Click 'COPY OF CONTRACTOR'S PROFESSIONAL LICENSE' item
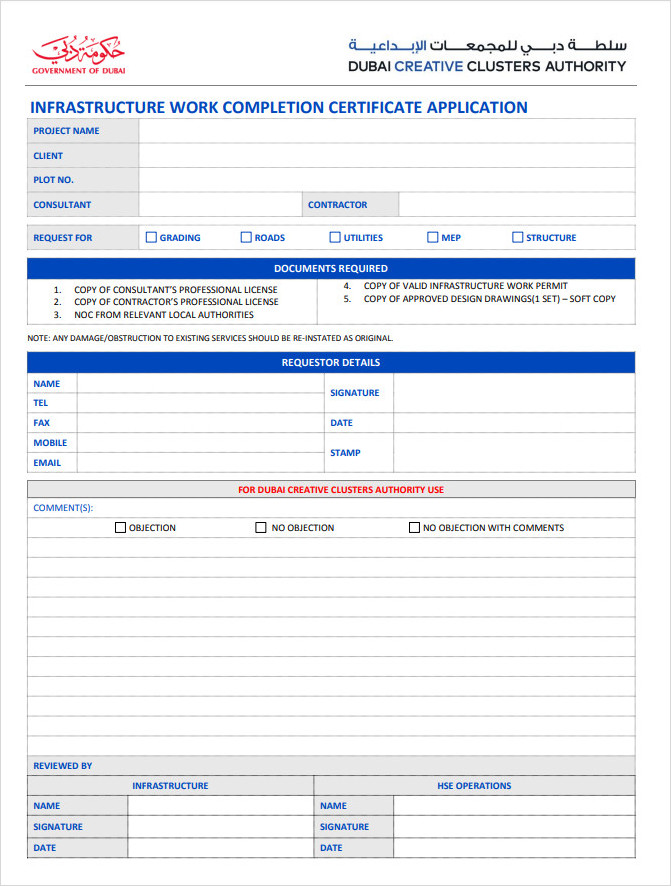 tap(176, 302)
